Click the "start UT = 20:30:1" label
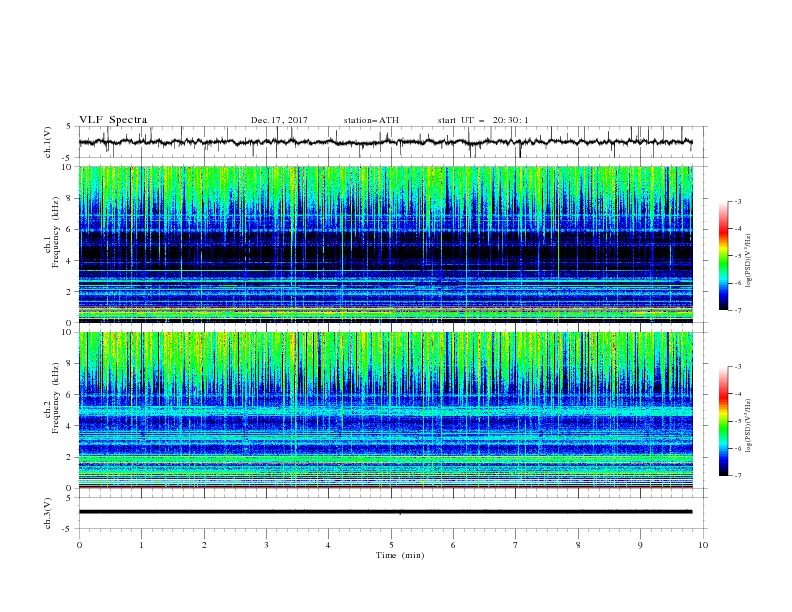 483,120
